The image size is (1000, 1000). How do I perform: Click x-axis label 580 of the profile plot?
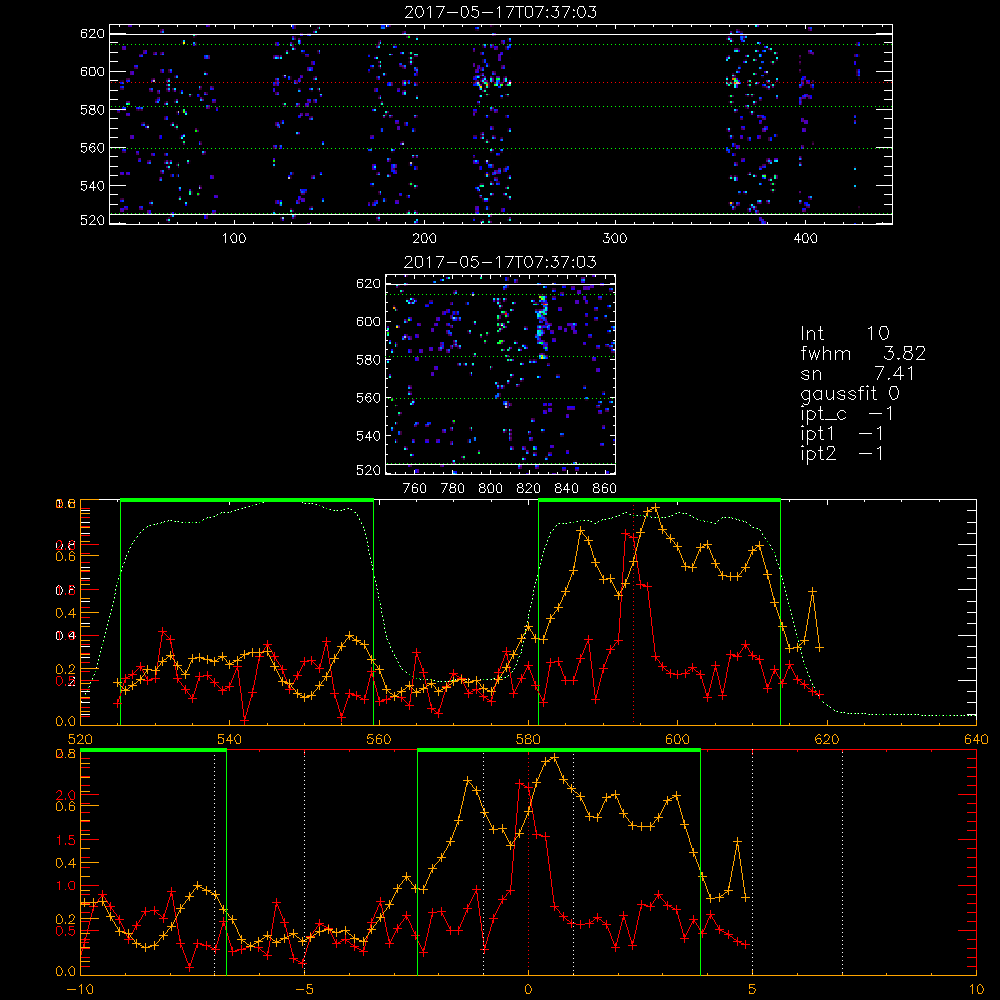click(528, 740)
